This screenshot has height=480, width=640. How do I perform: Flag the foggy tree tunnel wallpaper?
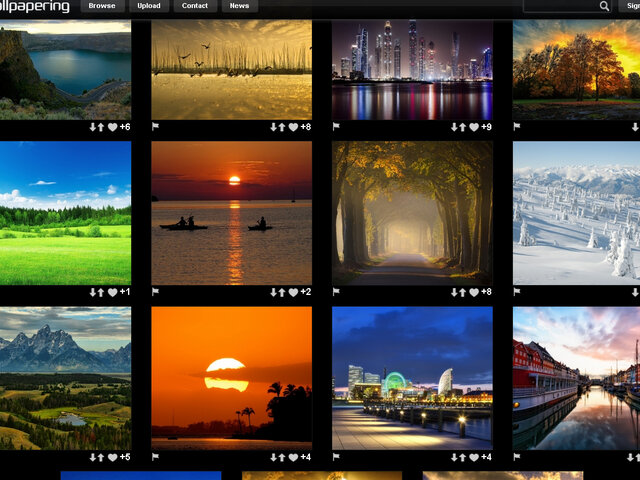coord(336,292)
